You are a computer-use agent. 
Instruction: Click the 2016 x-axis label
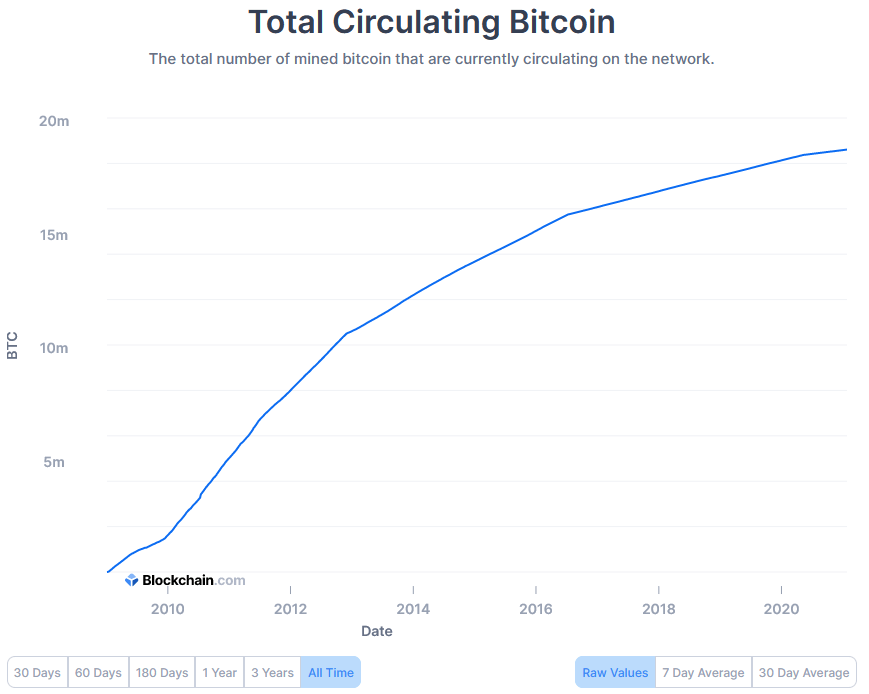[536, 608]
